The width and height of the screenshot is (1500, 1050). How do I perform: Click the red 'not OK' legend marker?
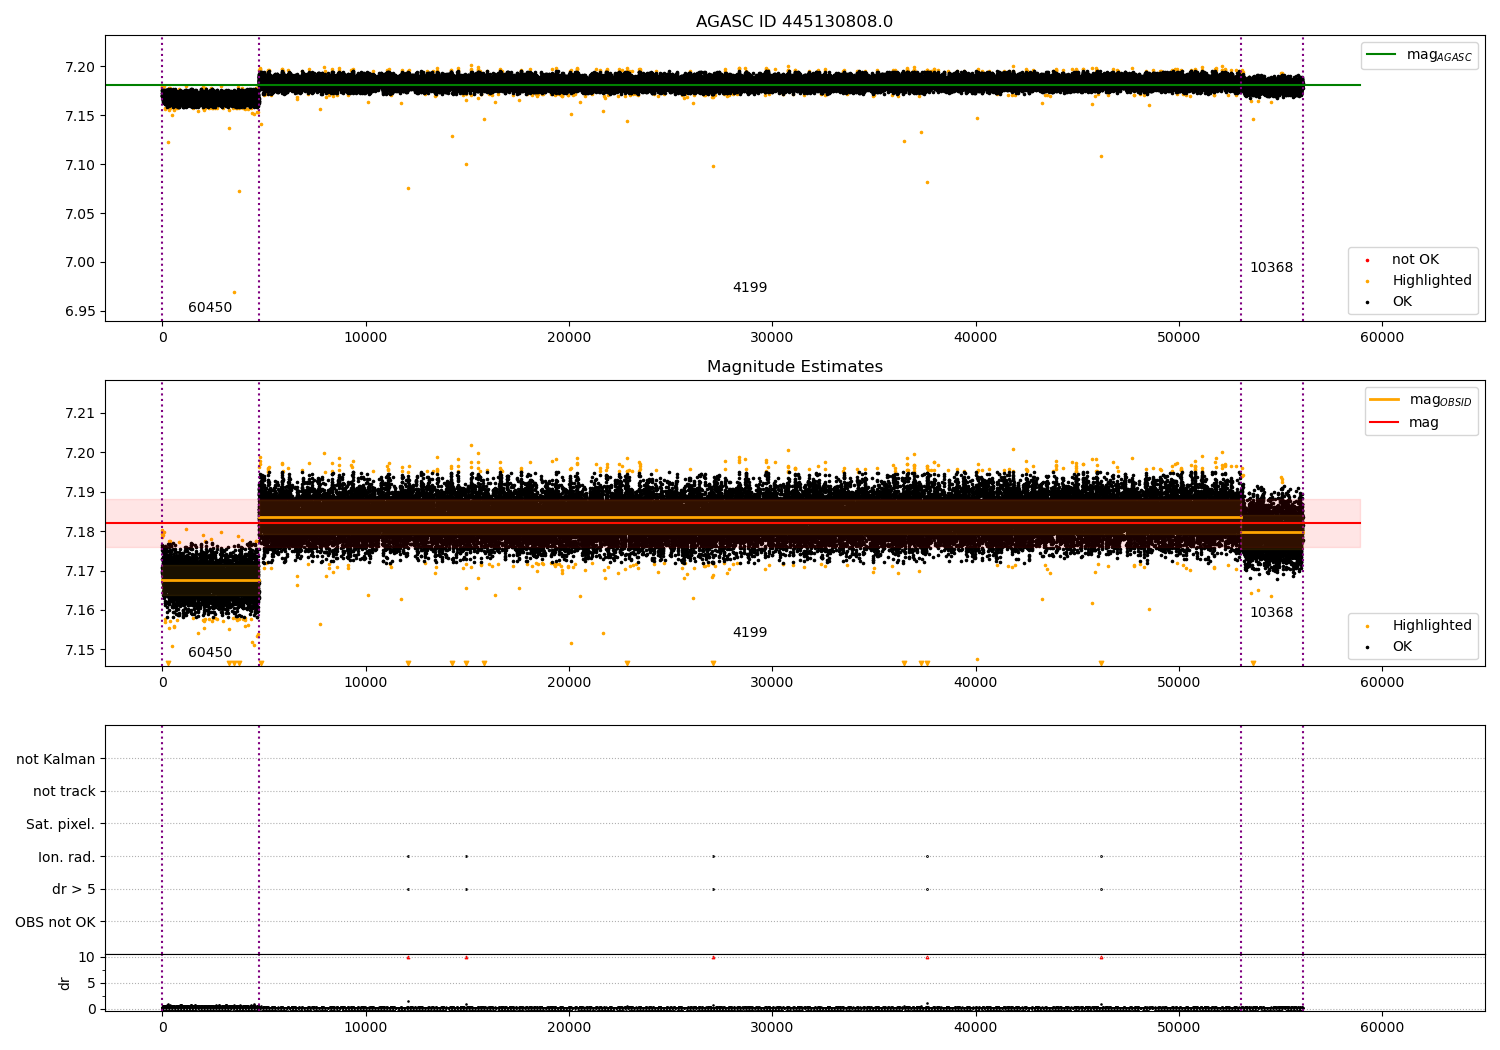[1367, 260]
